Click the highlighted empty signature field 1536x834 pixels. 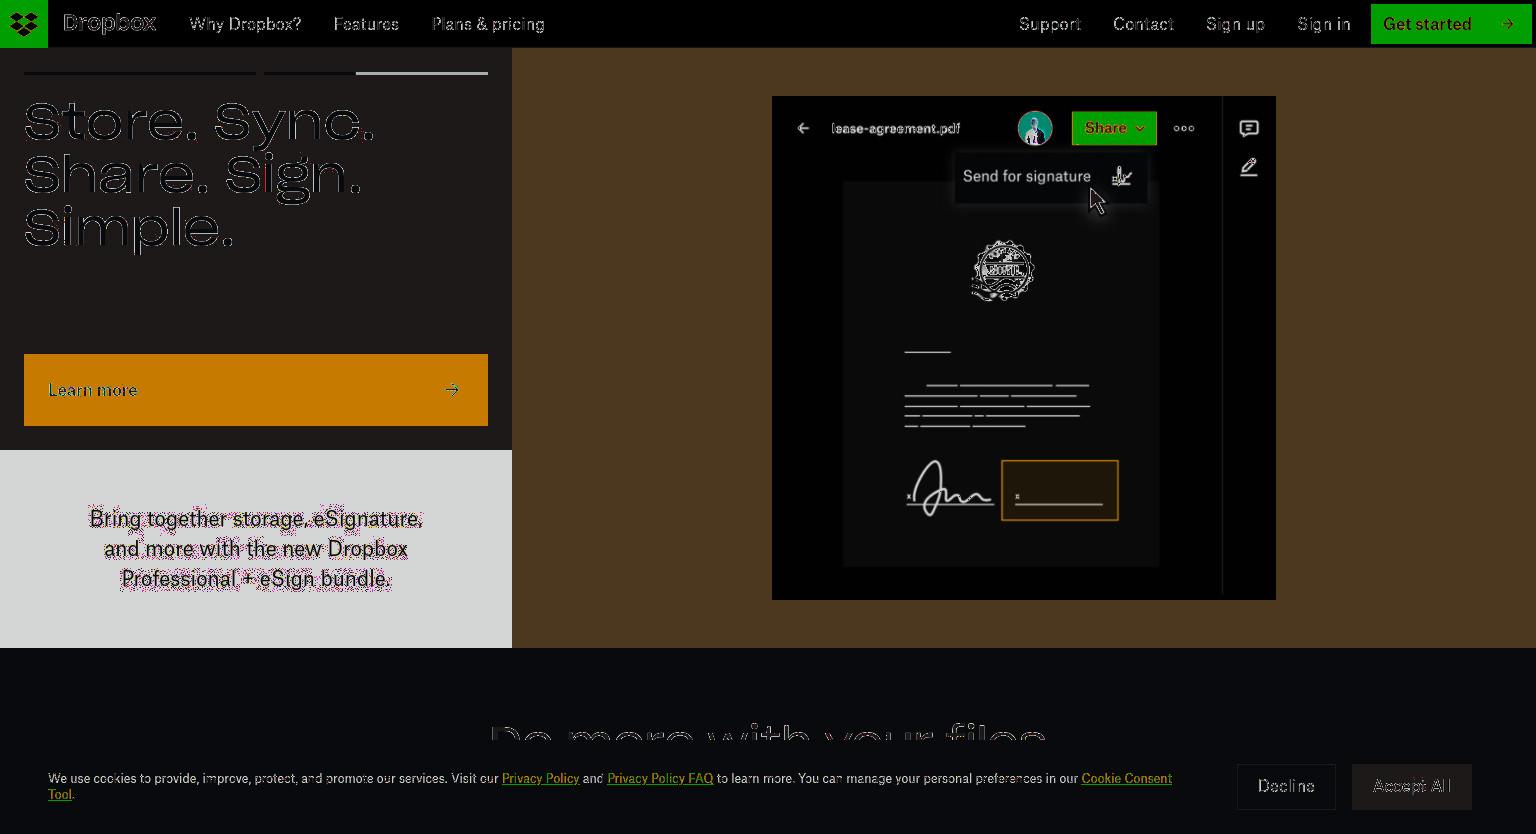[1060, 490]
